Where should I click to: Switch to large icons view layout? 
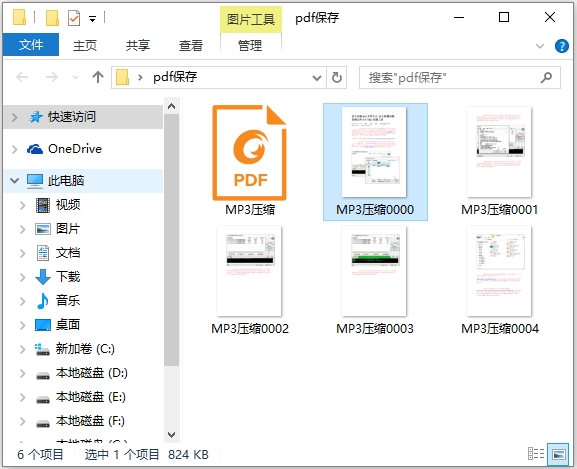point(558,454)
